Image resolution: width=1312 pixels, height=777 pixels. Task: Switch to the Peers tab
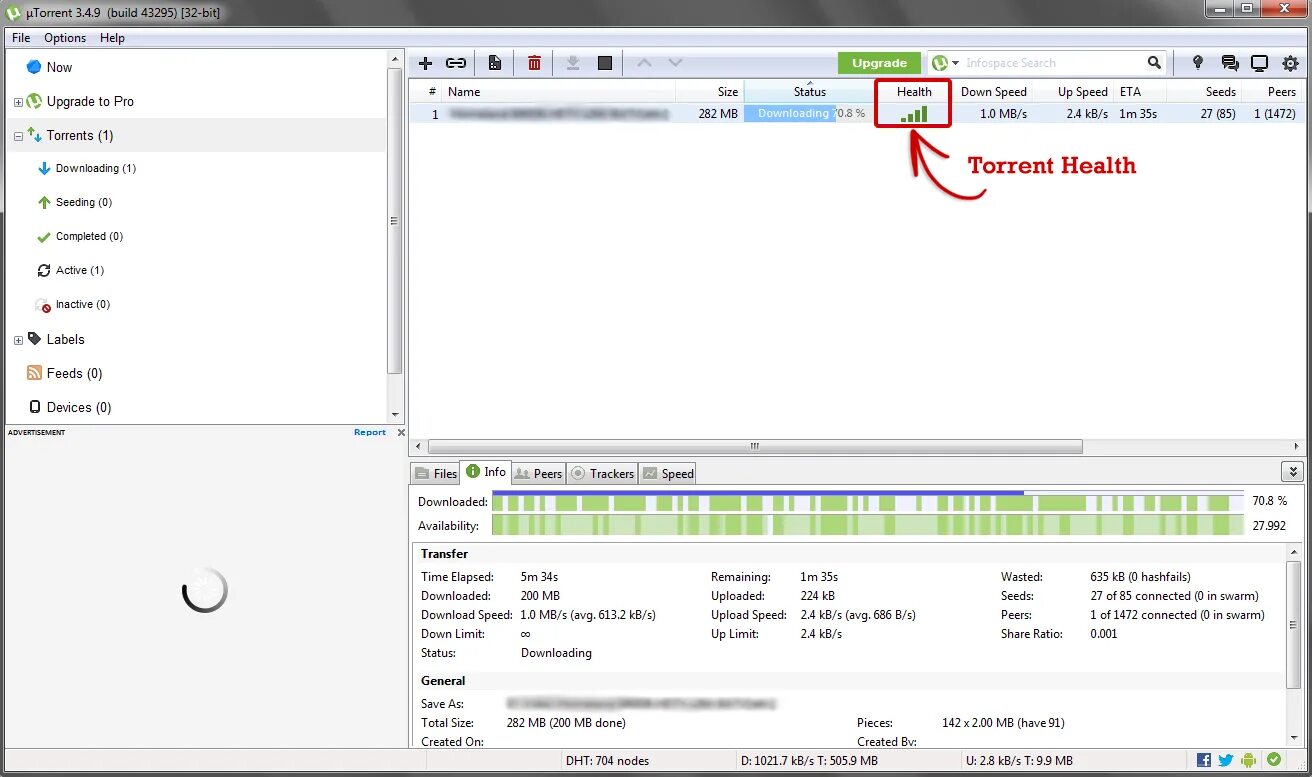[x=539, y=473]
